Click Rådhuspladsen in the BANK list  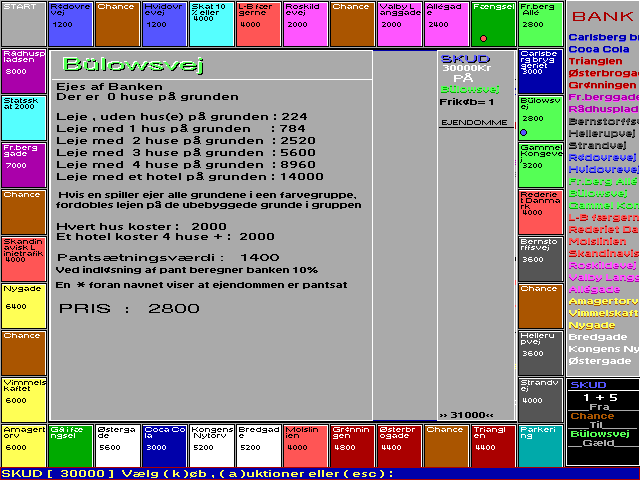[x=603, y=109]
